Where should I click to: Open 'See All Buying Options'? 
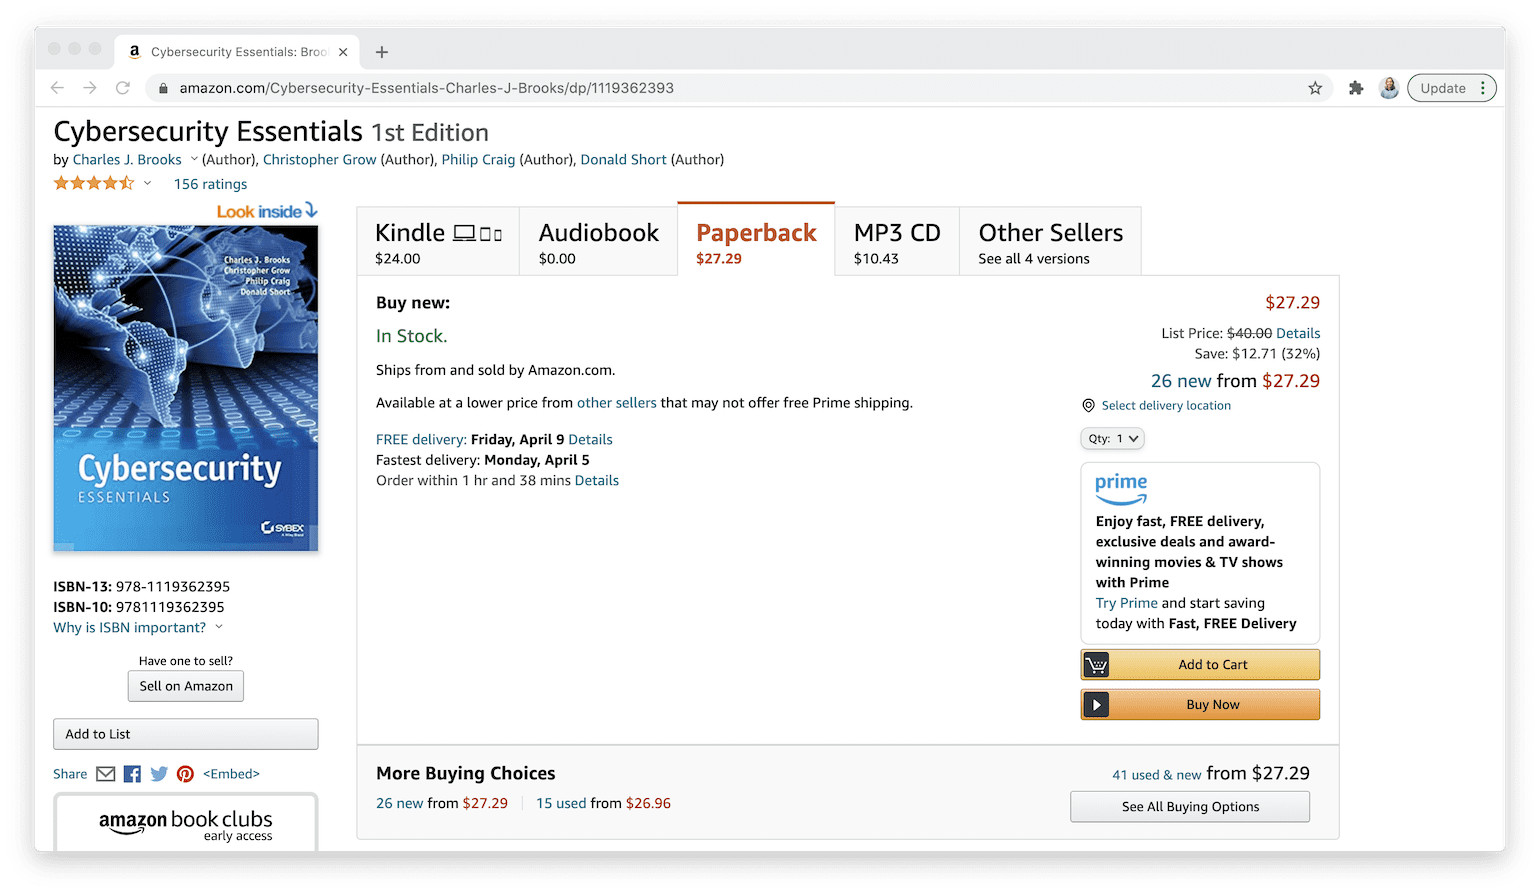pos(1189,806)
